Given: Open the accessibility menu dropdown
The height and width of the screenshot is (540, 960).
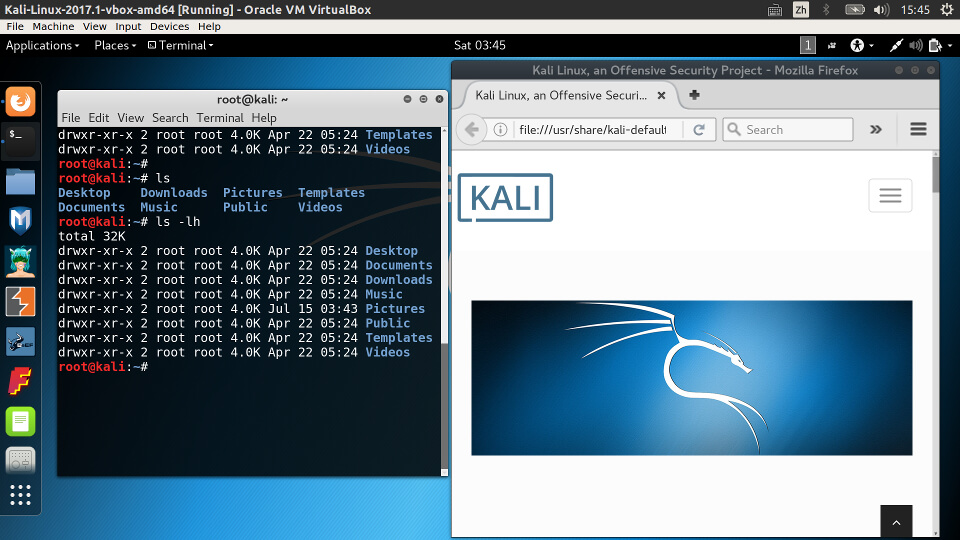Looking at the screenshot, I should [x=861, y=45].
